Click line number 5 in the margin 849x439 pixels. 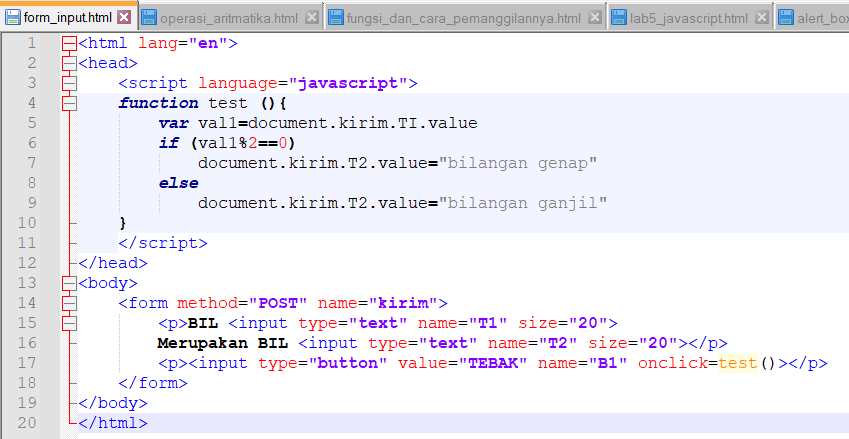[31, 123]
